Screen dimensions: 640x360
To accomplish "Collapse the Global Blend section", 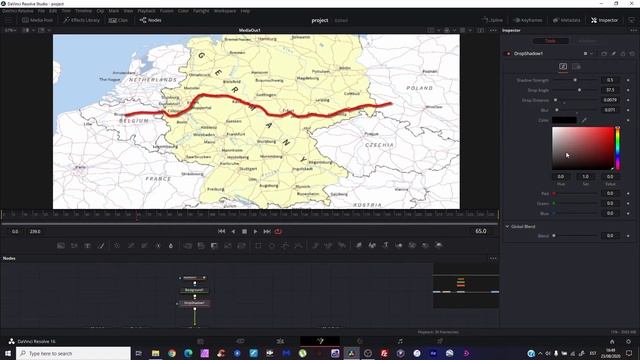I will pyautogui.click(x=507, y=227).
